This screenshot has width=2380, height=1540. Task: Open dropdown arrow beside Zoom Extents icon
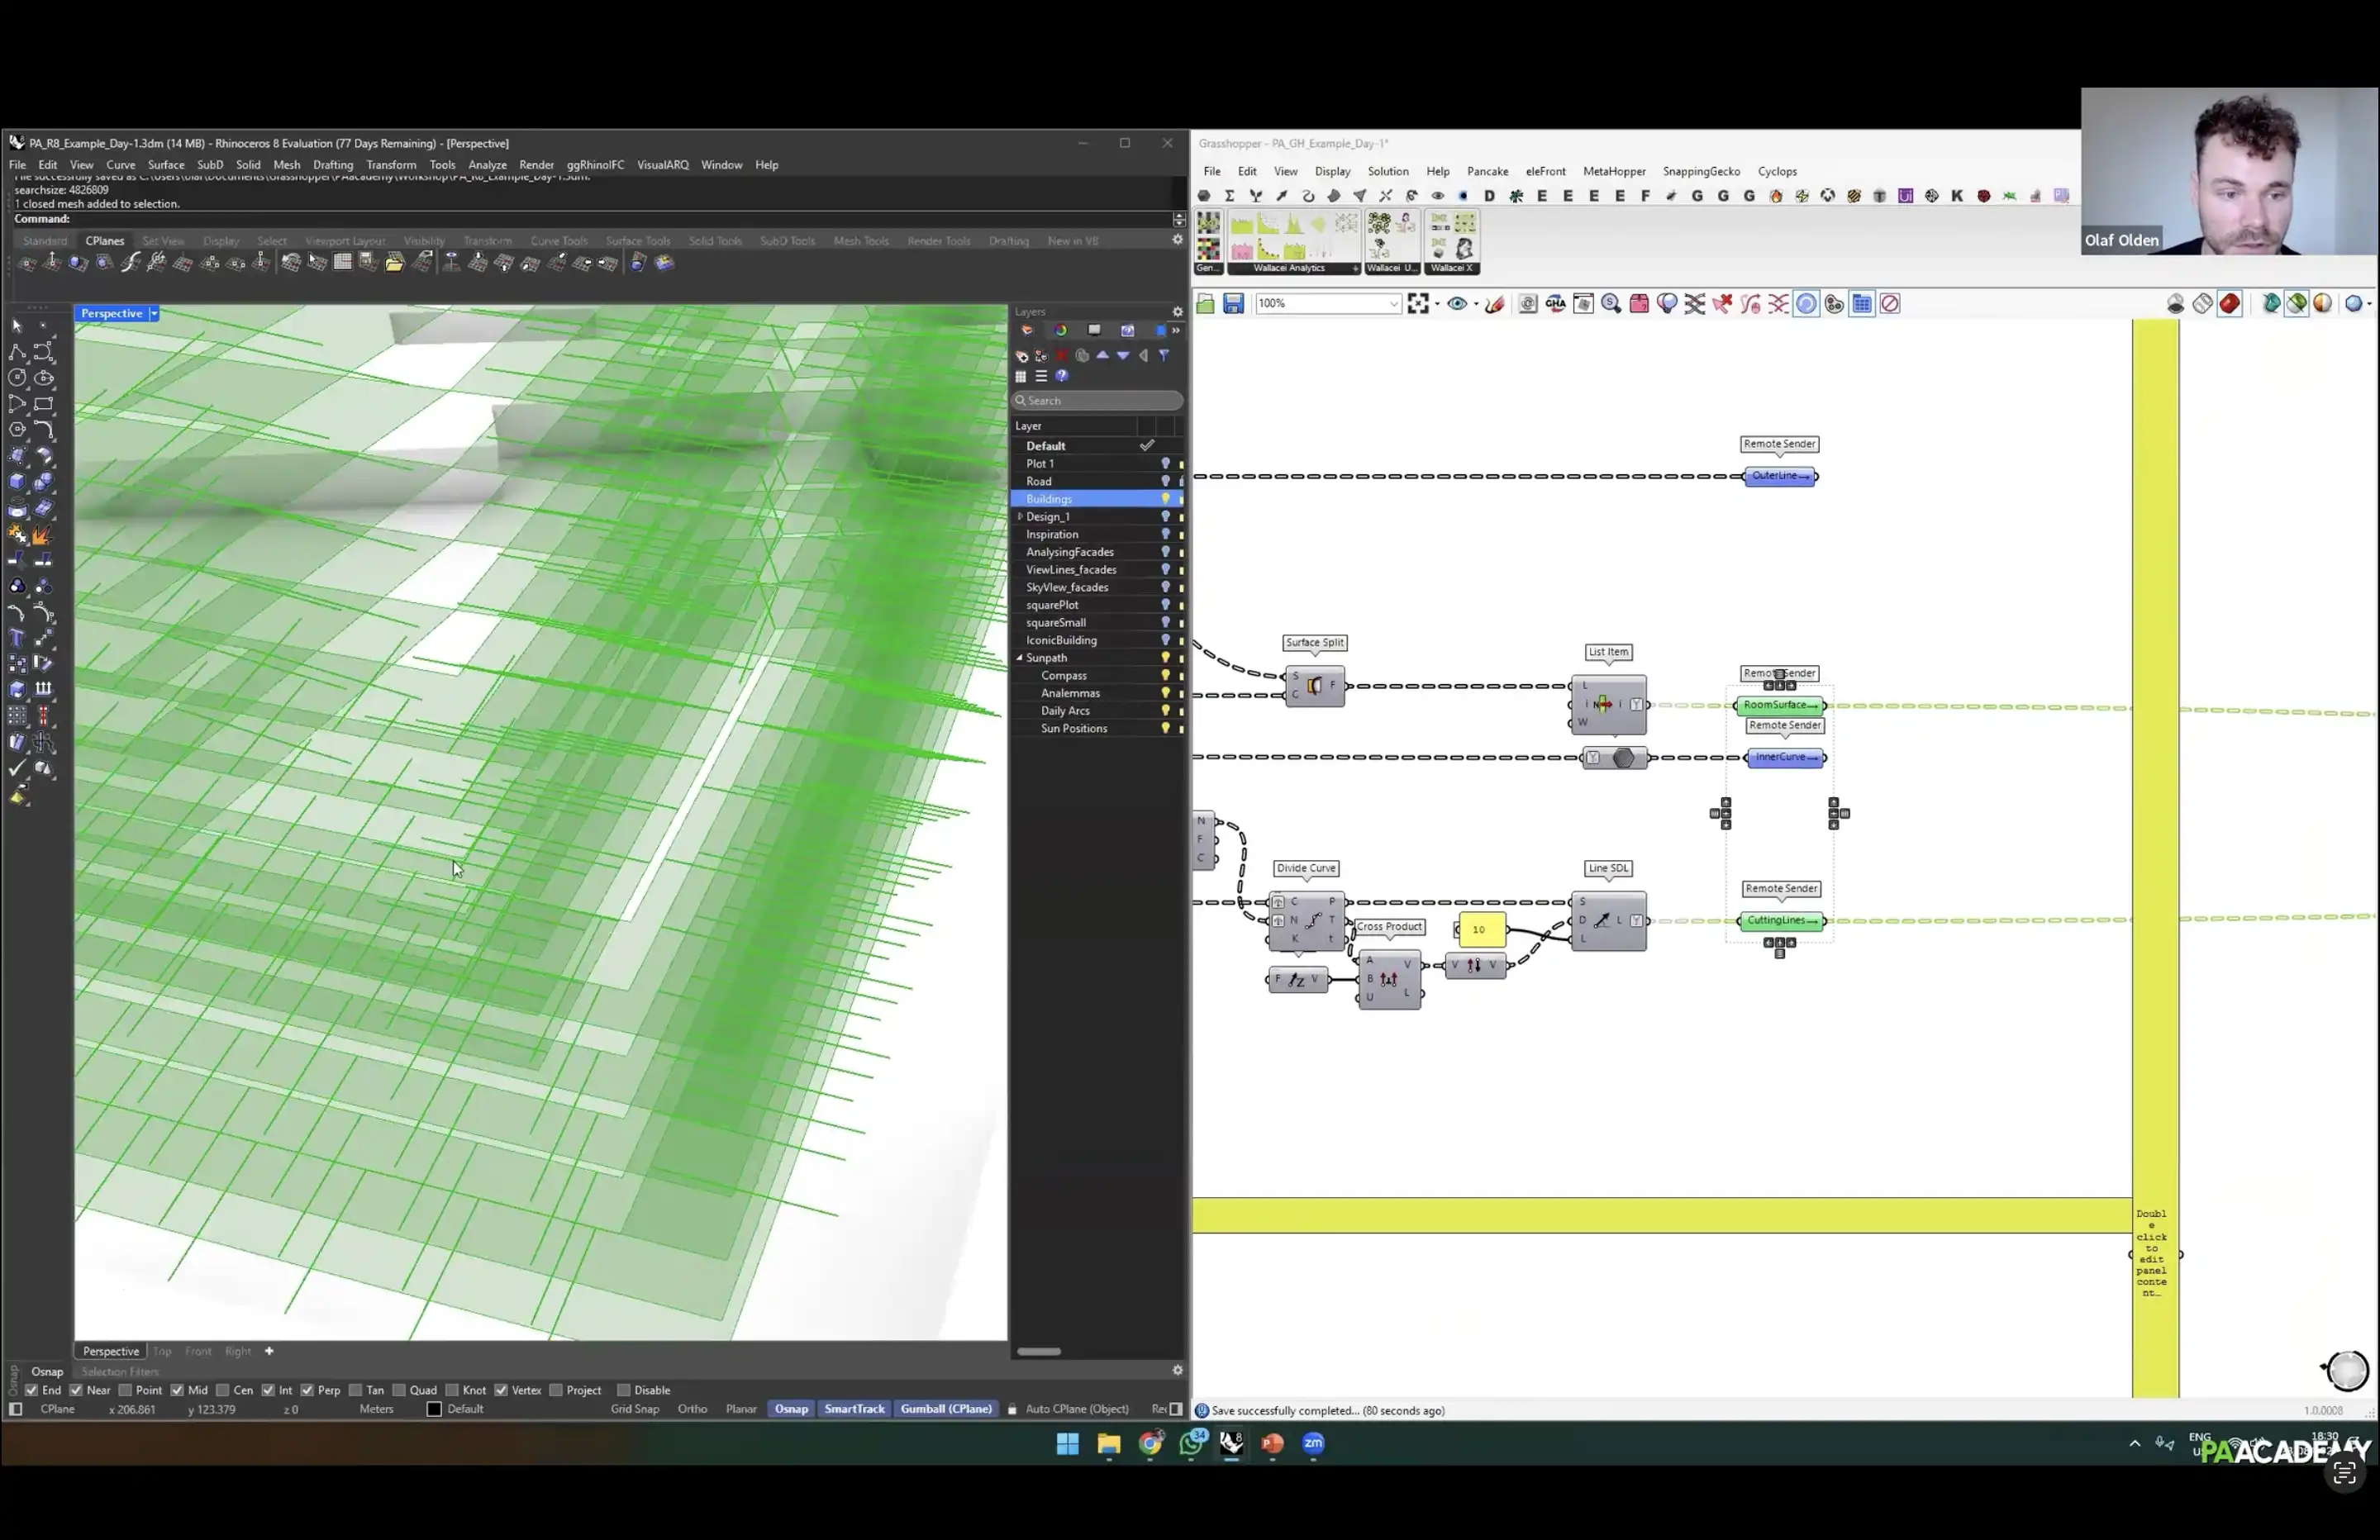coord(1437,304)
